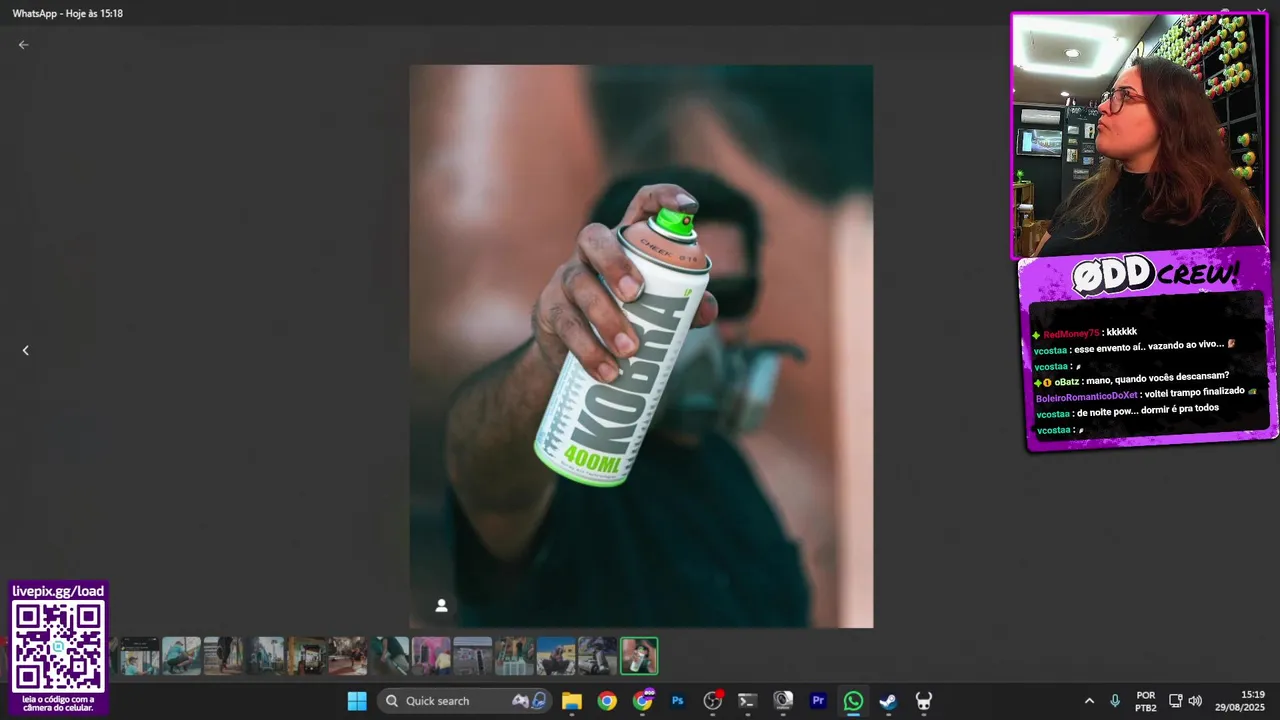Open the first Google Chrome taskbar icon

tap(607, 701)
